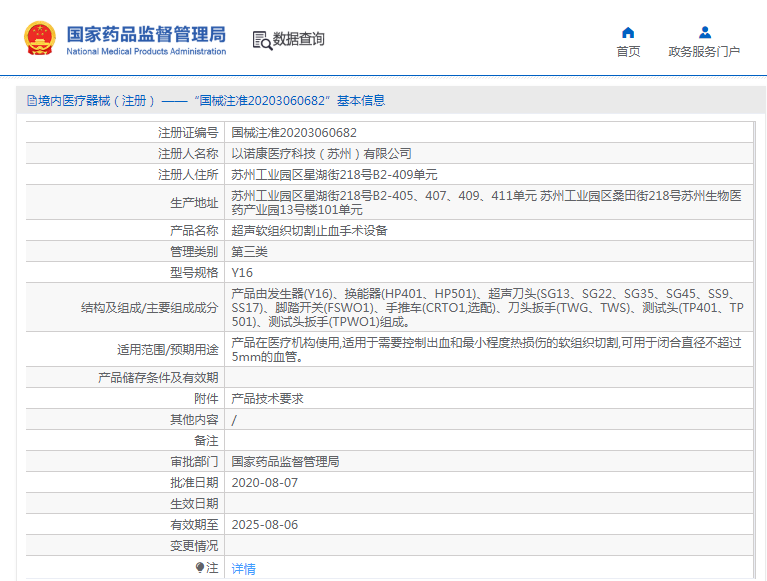Screen dimensions: 767x581
Task: Click the 产品名称 row label
Action: coord(194,230)
